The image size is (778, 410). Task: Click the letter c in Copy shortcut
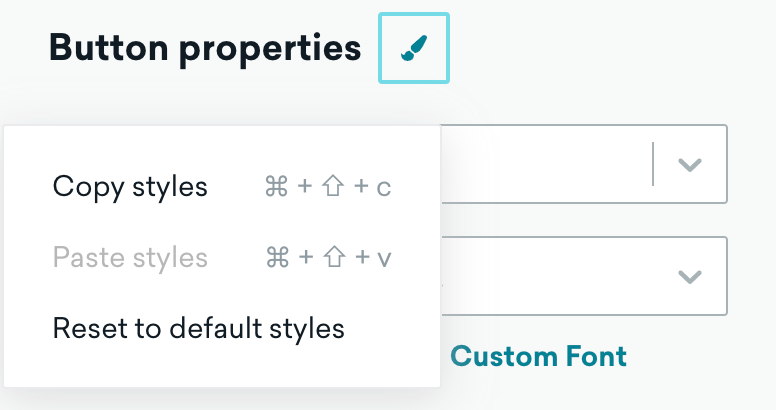(384, 189)
